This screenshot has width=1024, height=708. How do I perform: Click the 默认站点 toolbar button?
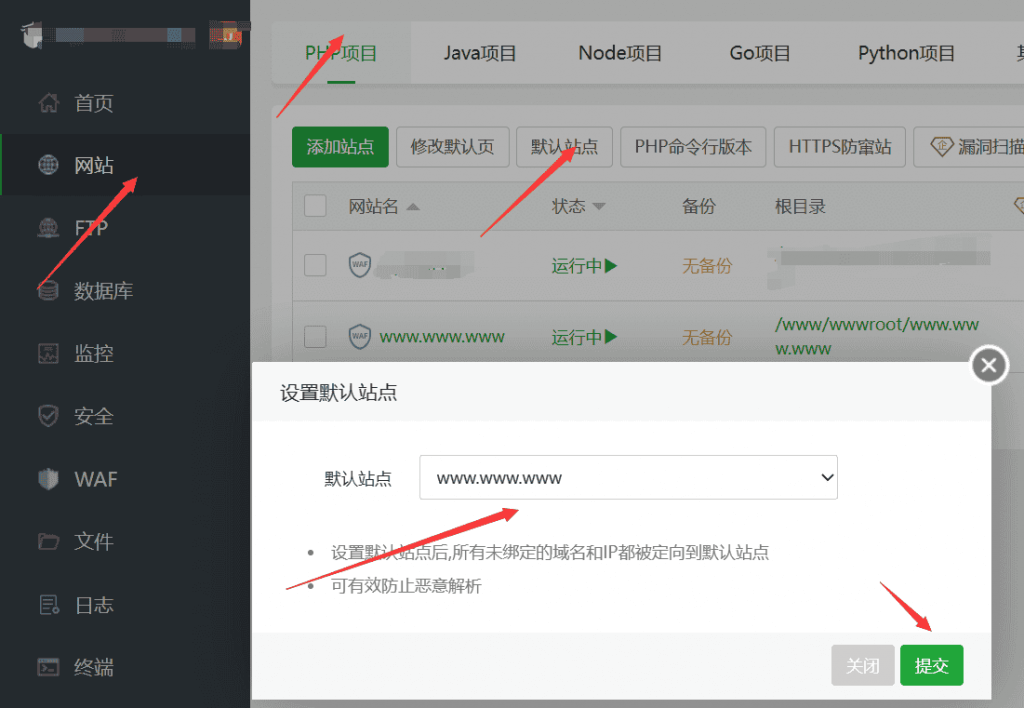coord(564,147)
